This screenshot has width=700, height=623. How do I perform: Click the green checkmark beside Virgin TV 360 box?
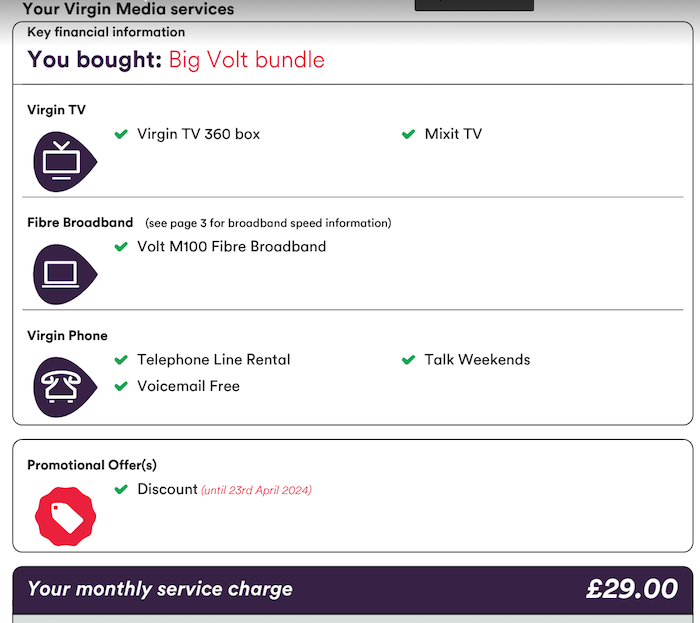(121, 134)
